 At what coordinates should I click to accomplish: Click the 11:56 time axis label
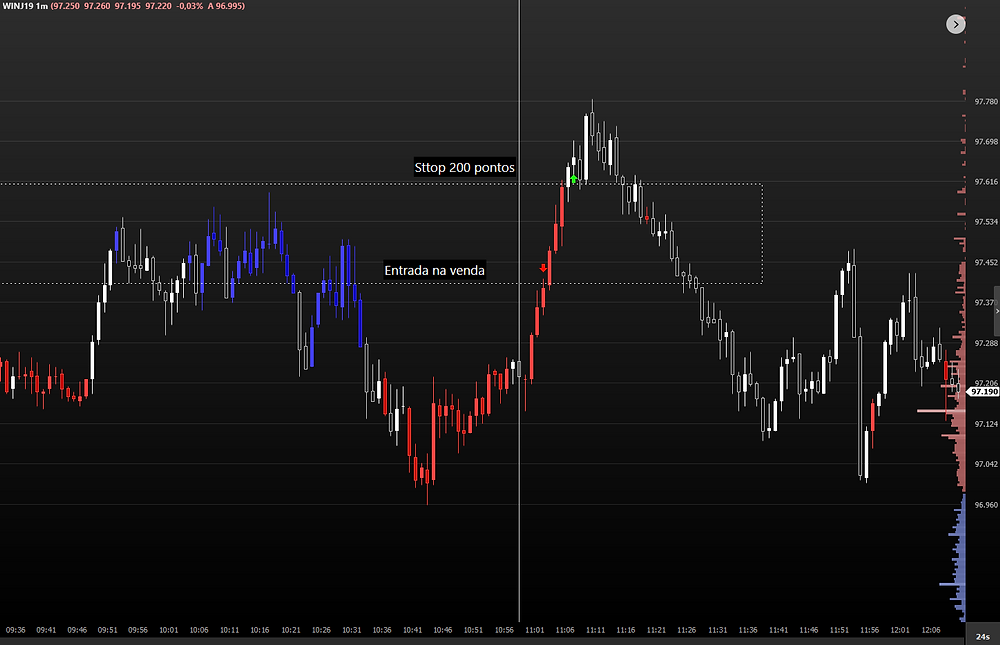tap(869, 630)
